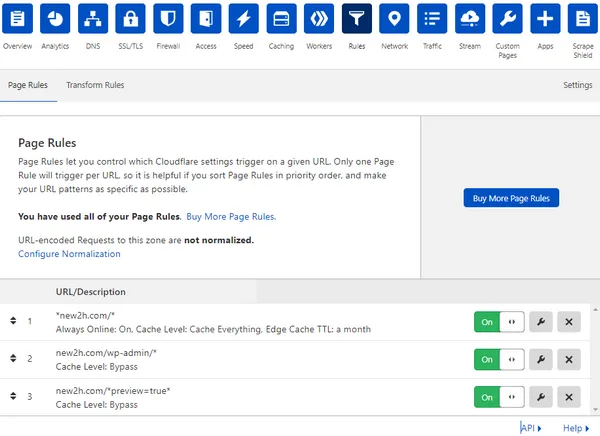Reorder rule 3 using its sort arrows
Viewport: 600px width, 436px height.
pyautogui.click(x=13, y=396)
